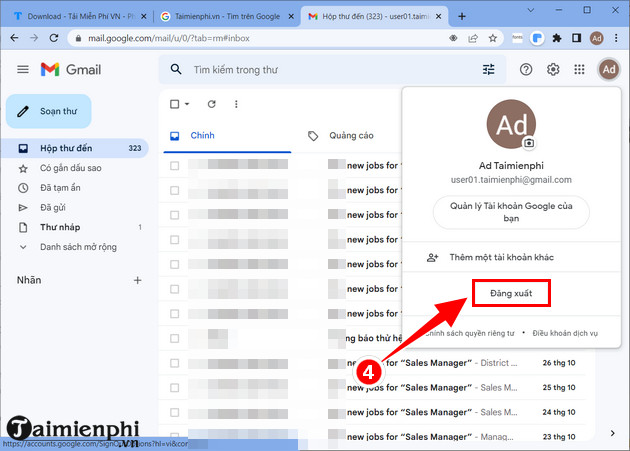Viewport: 630px width, 451px height.
Task: Switch to the Chính inbox tab
Action: point(227,135)
